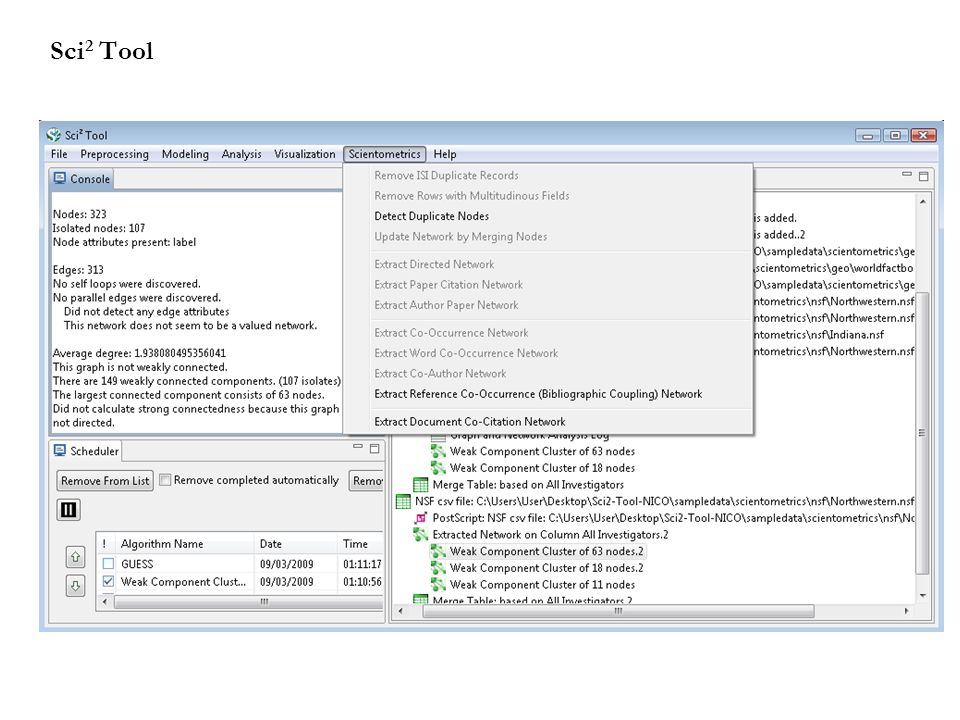Click the Data Manager vertical scrollbar thumb
The width and height of the screenshot is (960, 720).
tap(923, 433)
